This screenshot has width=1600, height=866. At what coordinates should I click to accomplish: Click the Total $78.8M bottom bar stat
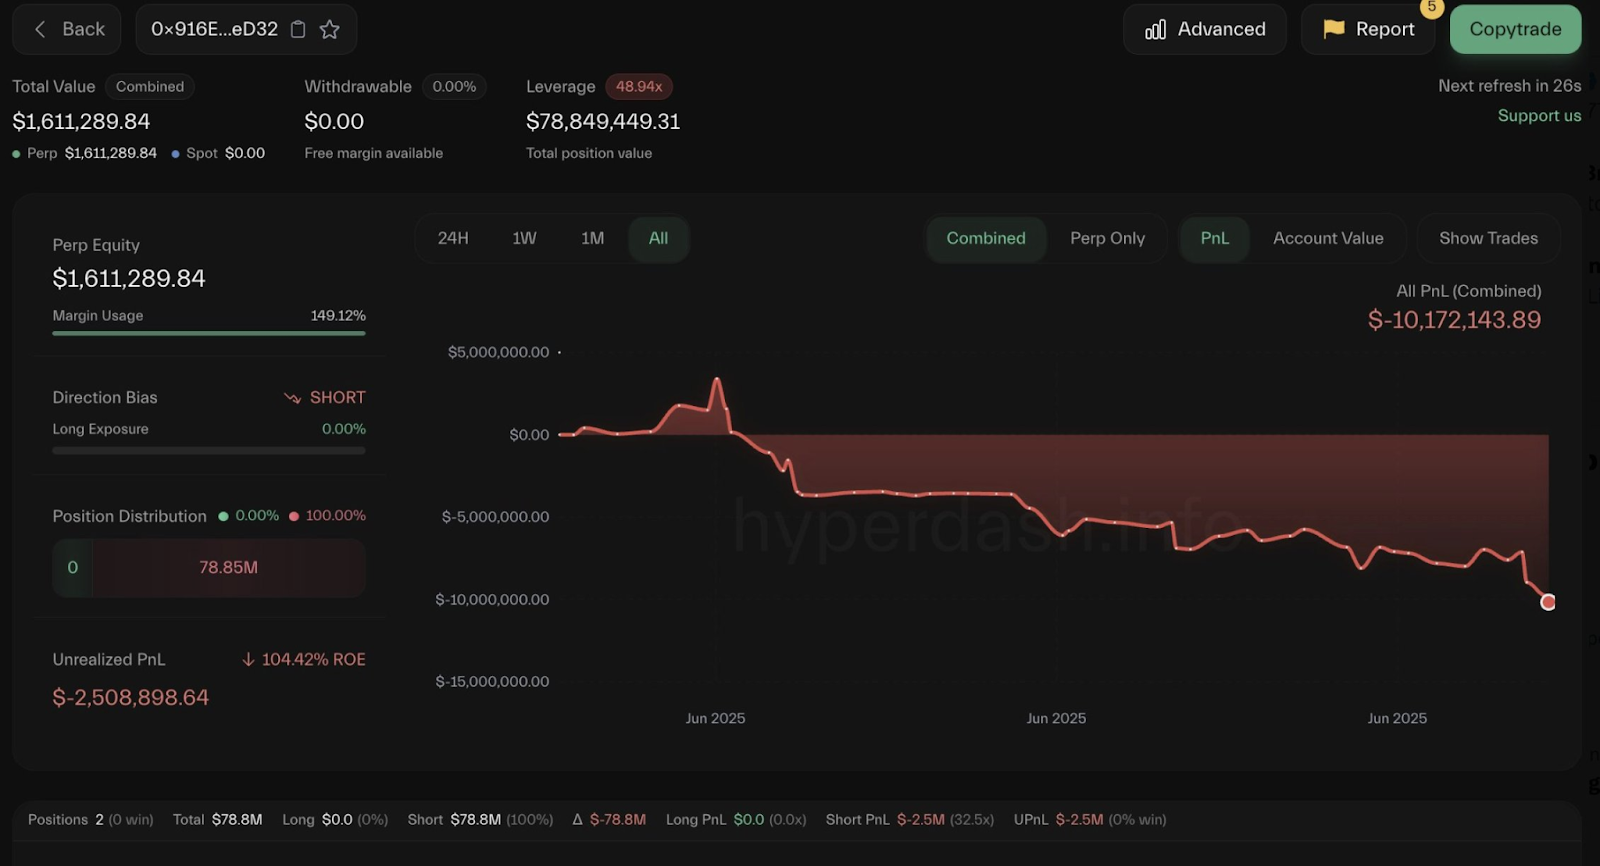pyautogui.click(x=218, y=819)
